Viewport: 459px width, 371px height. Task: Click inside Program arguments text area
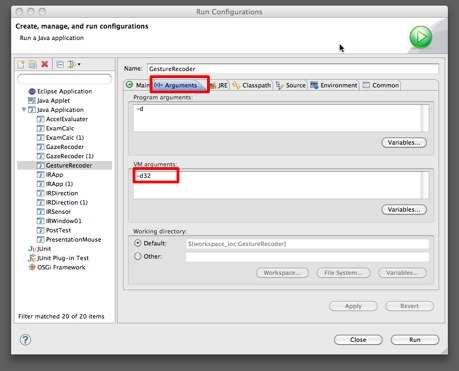[x=277, y=118]
